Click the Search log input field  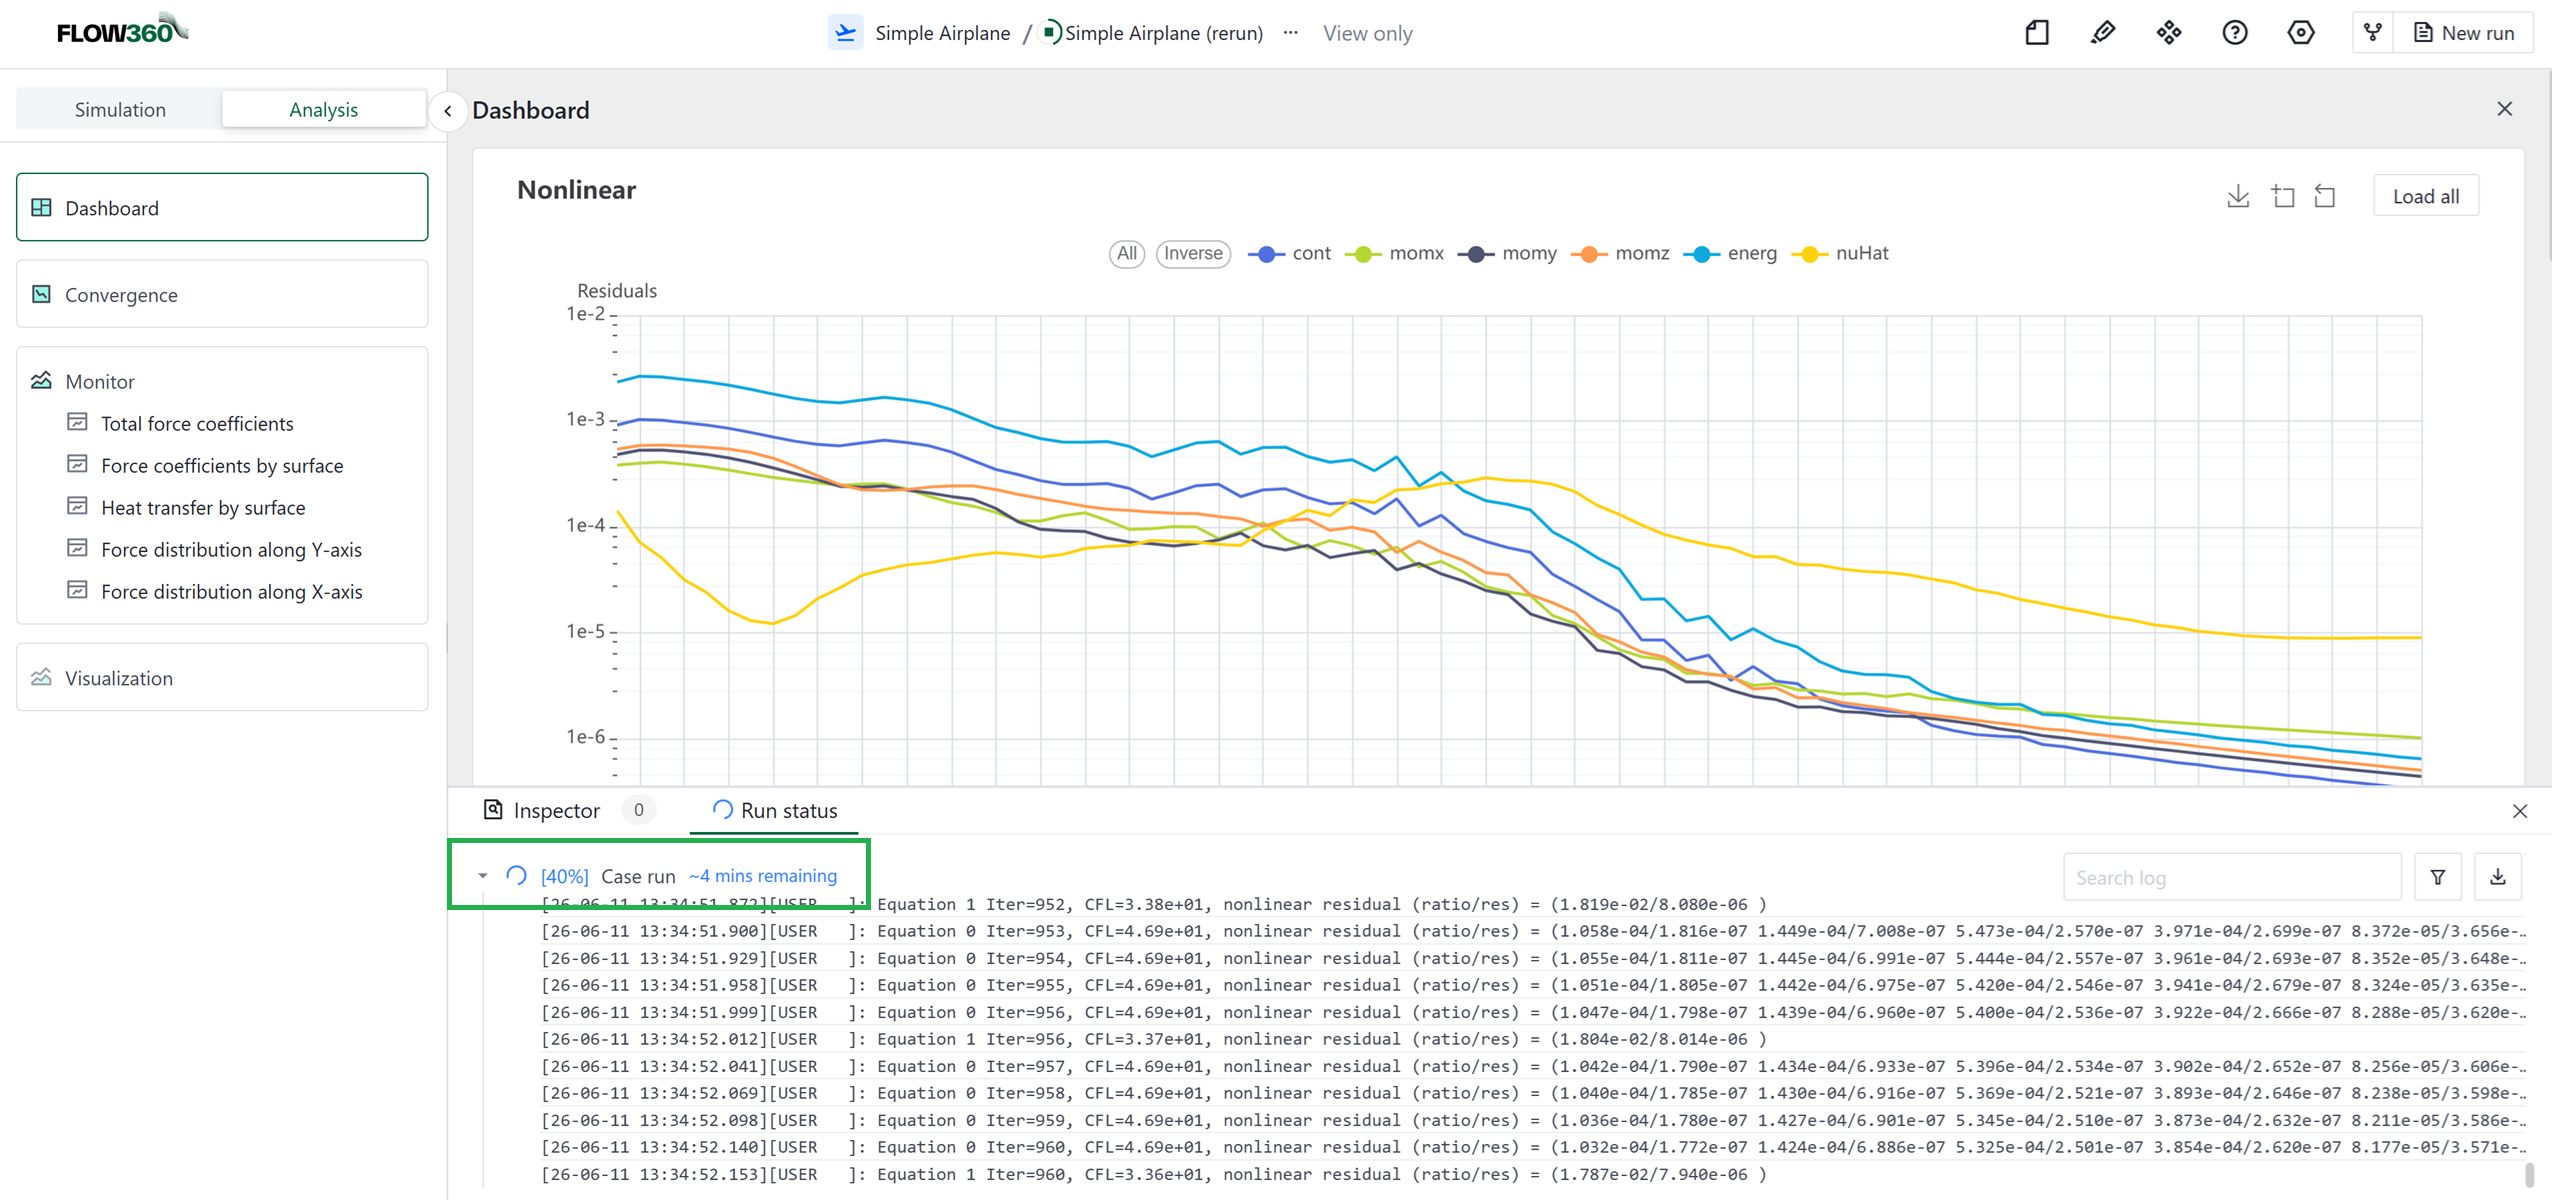[x=2232, y=877]
